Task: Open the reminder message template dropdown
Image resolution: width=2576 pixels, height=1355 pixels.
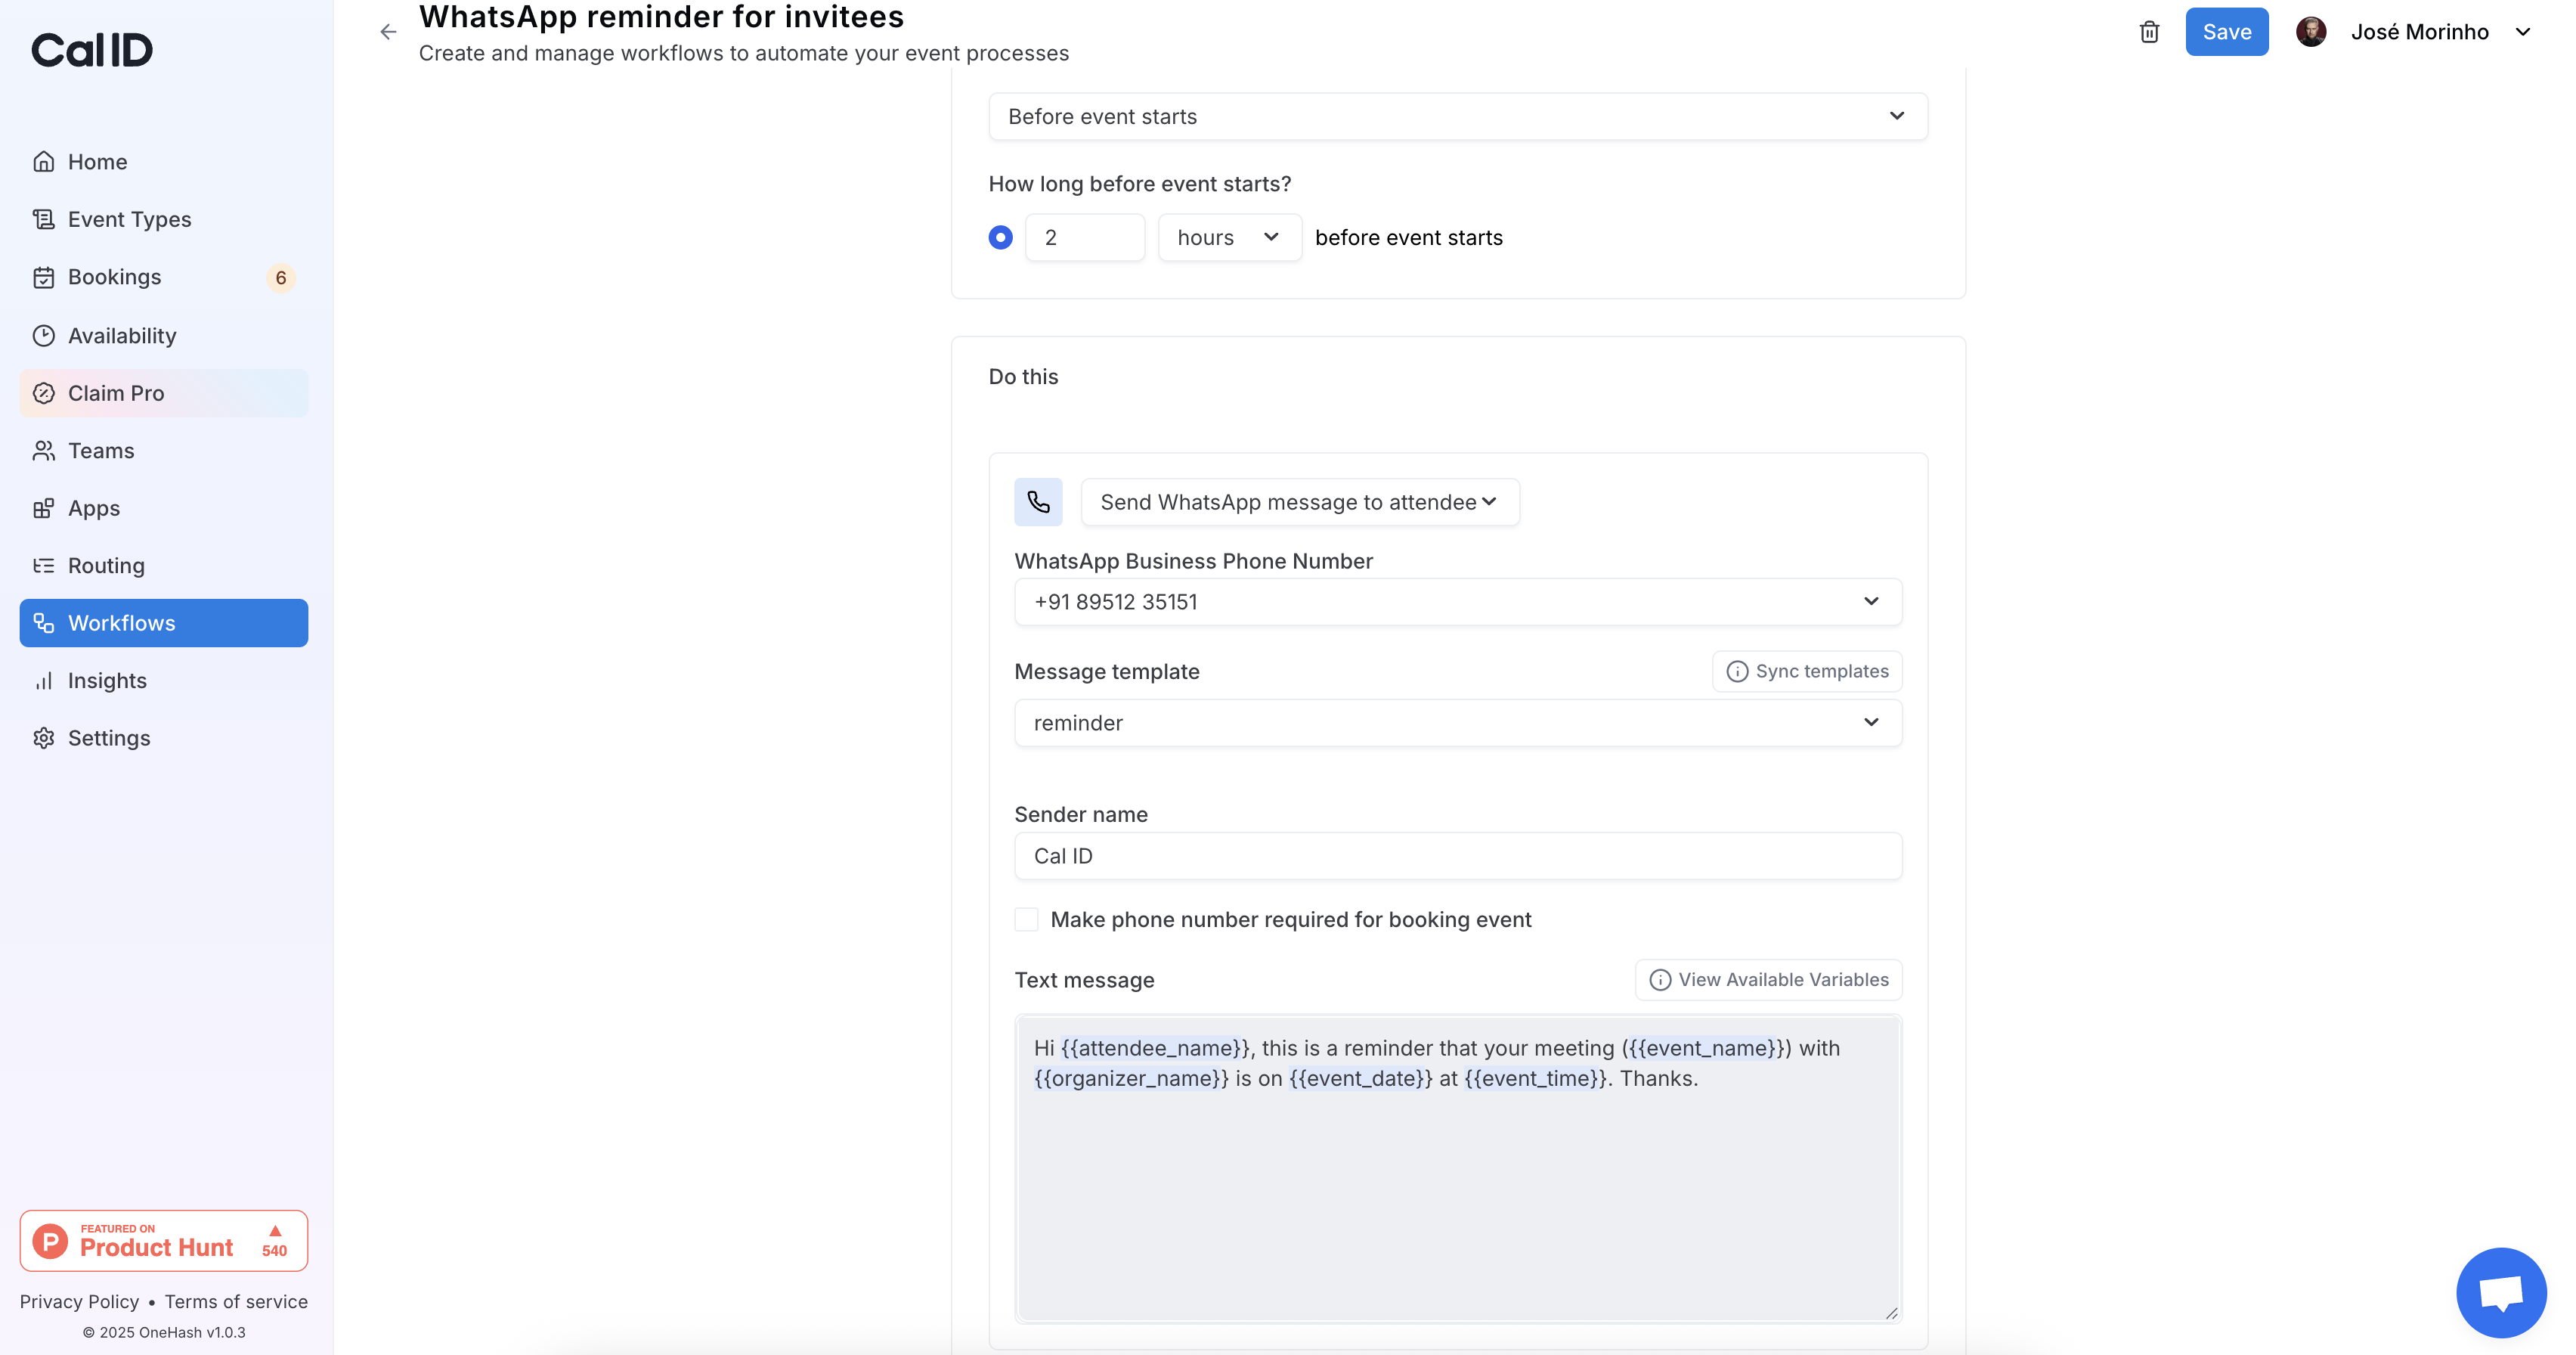Action: tap(1457, 723)
